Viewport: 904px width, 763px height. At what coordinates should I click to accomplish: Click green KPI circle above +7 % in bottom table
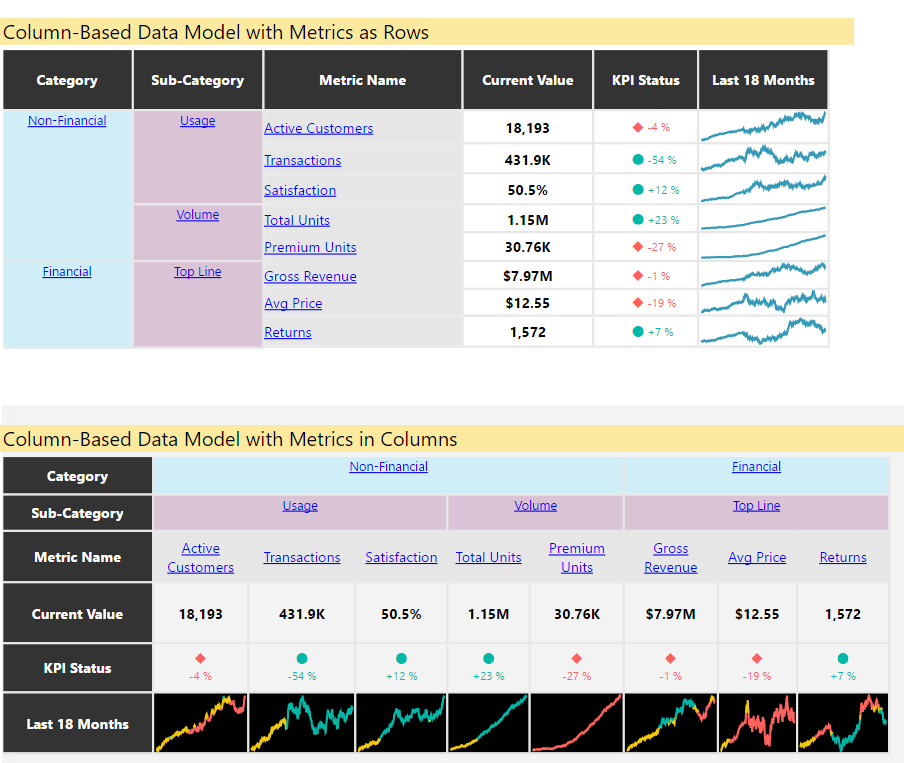(x=843, y=659)
